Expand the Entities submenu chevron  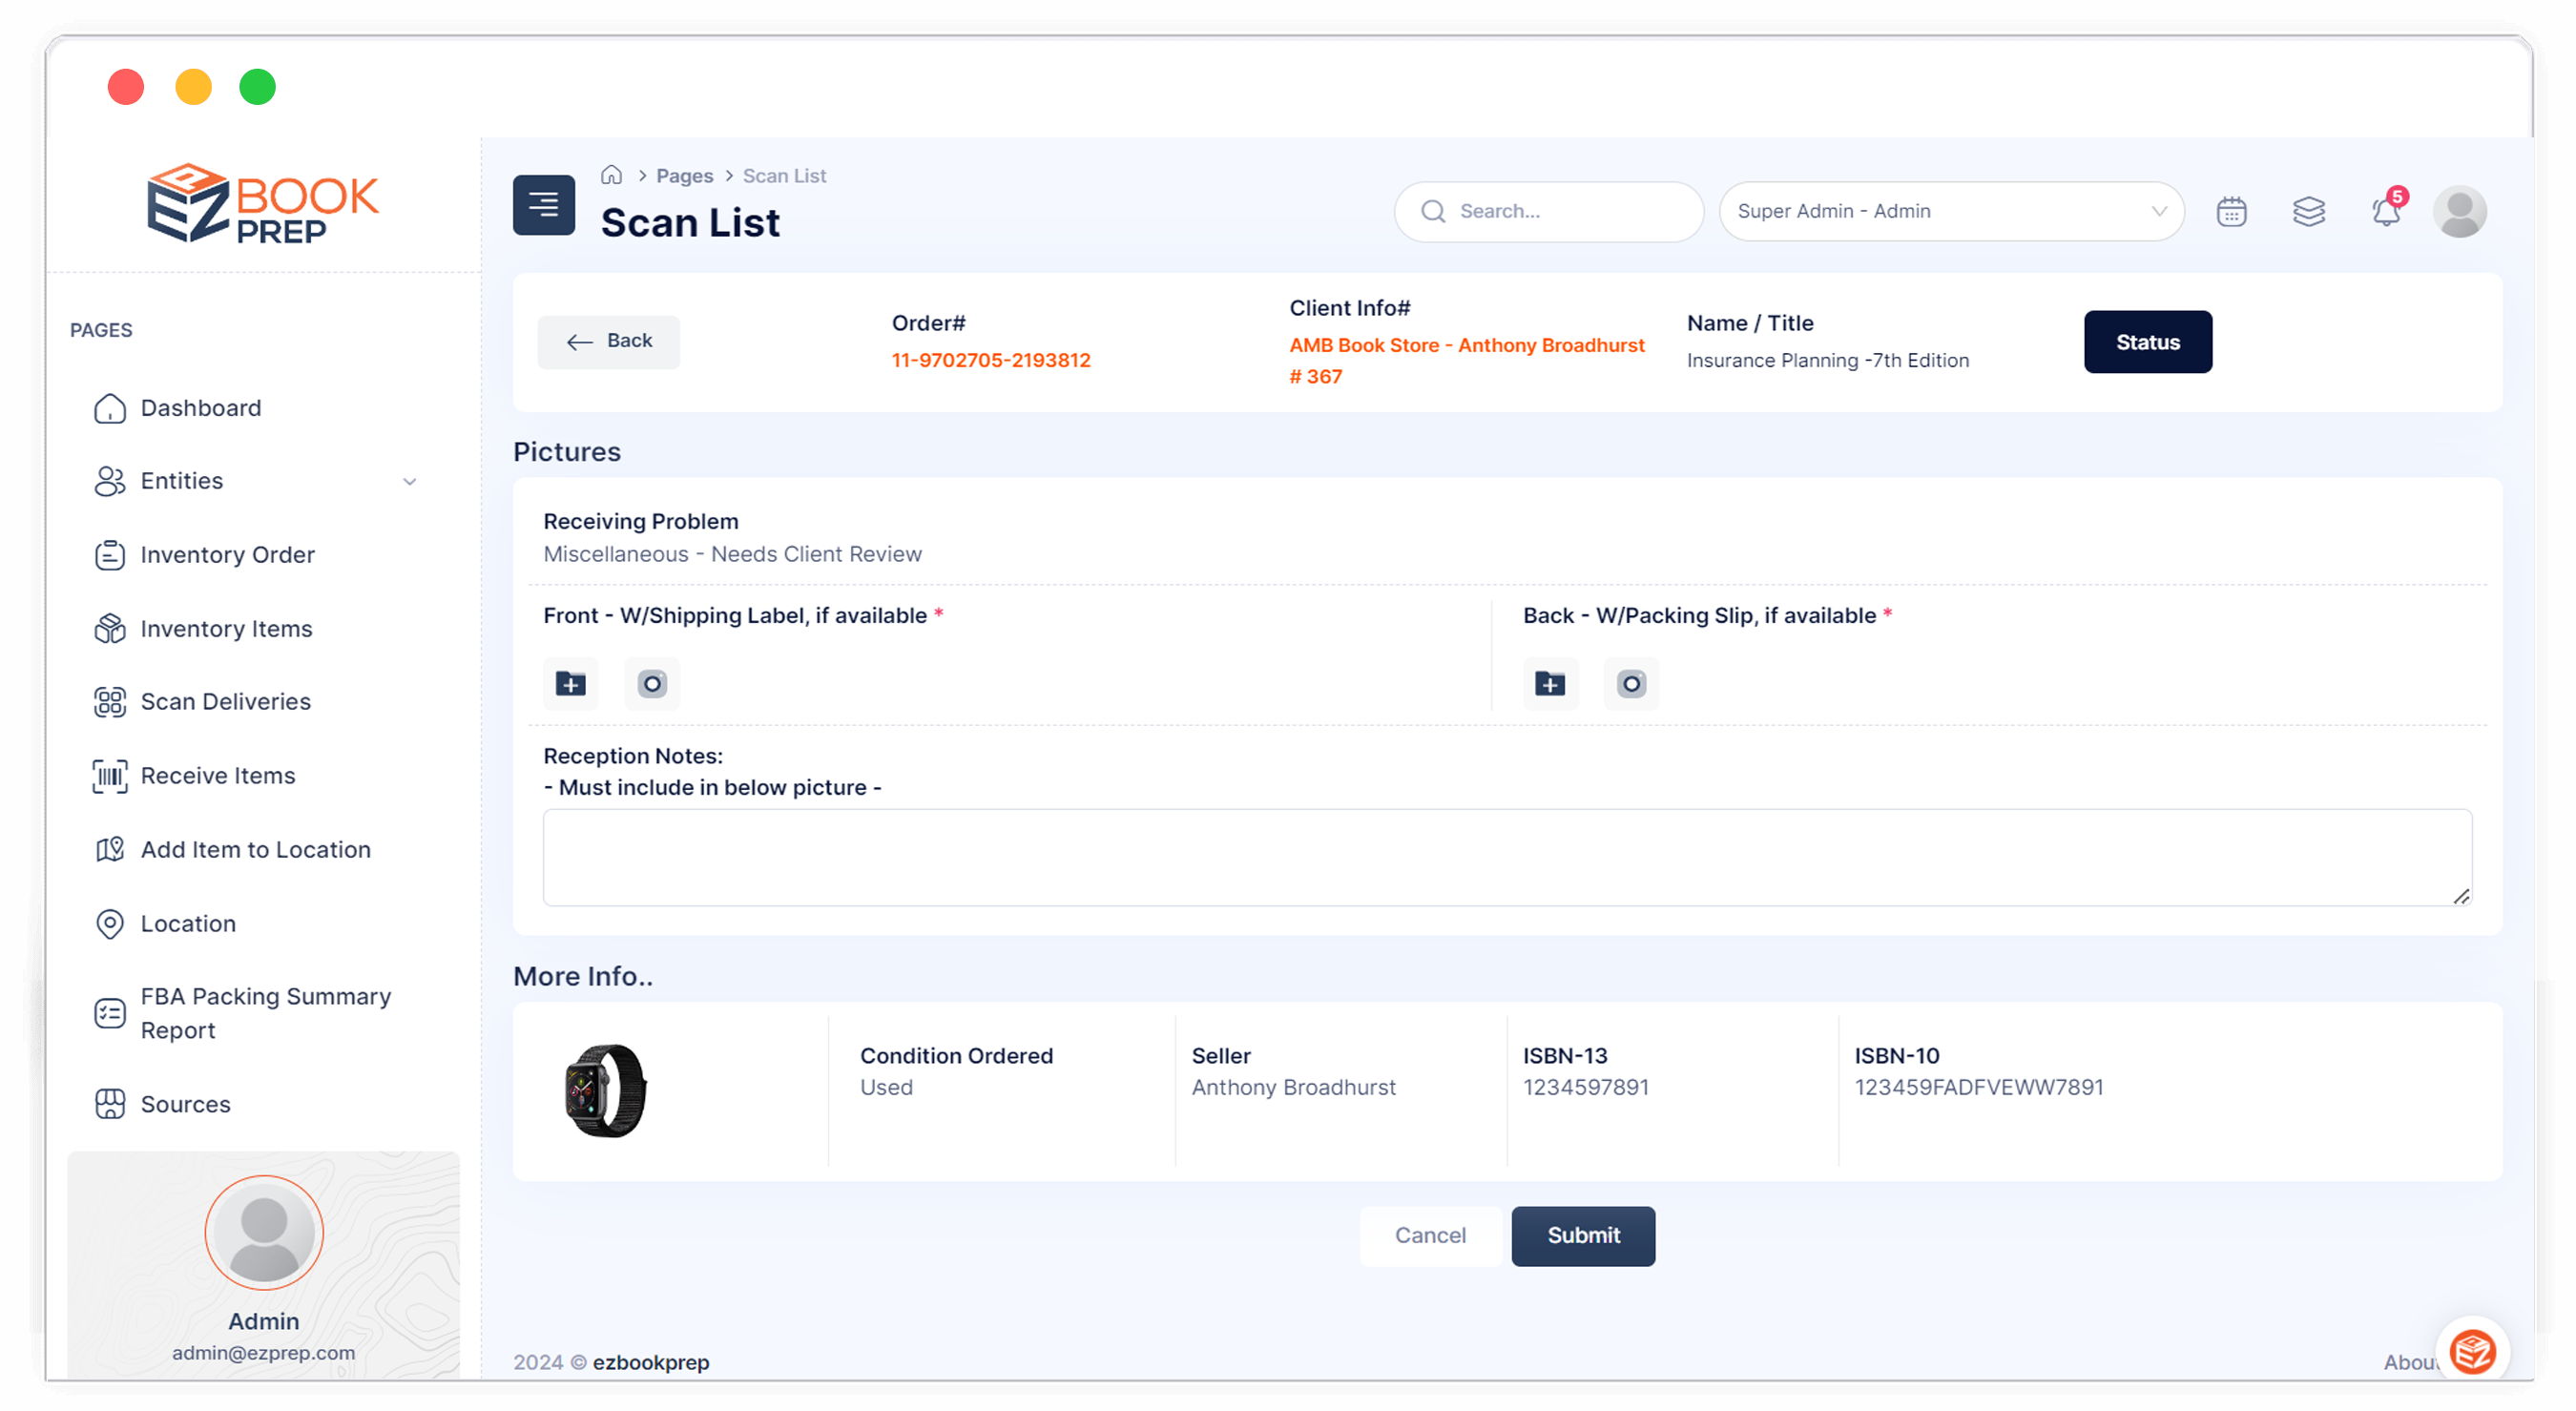pyautogui.click(x=409, y=482)
